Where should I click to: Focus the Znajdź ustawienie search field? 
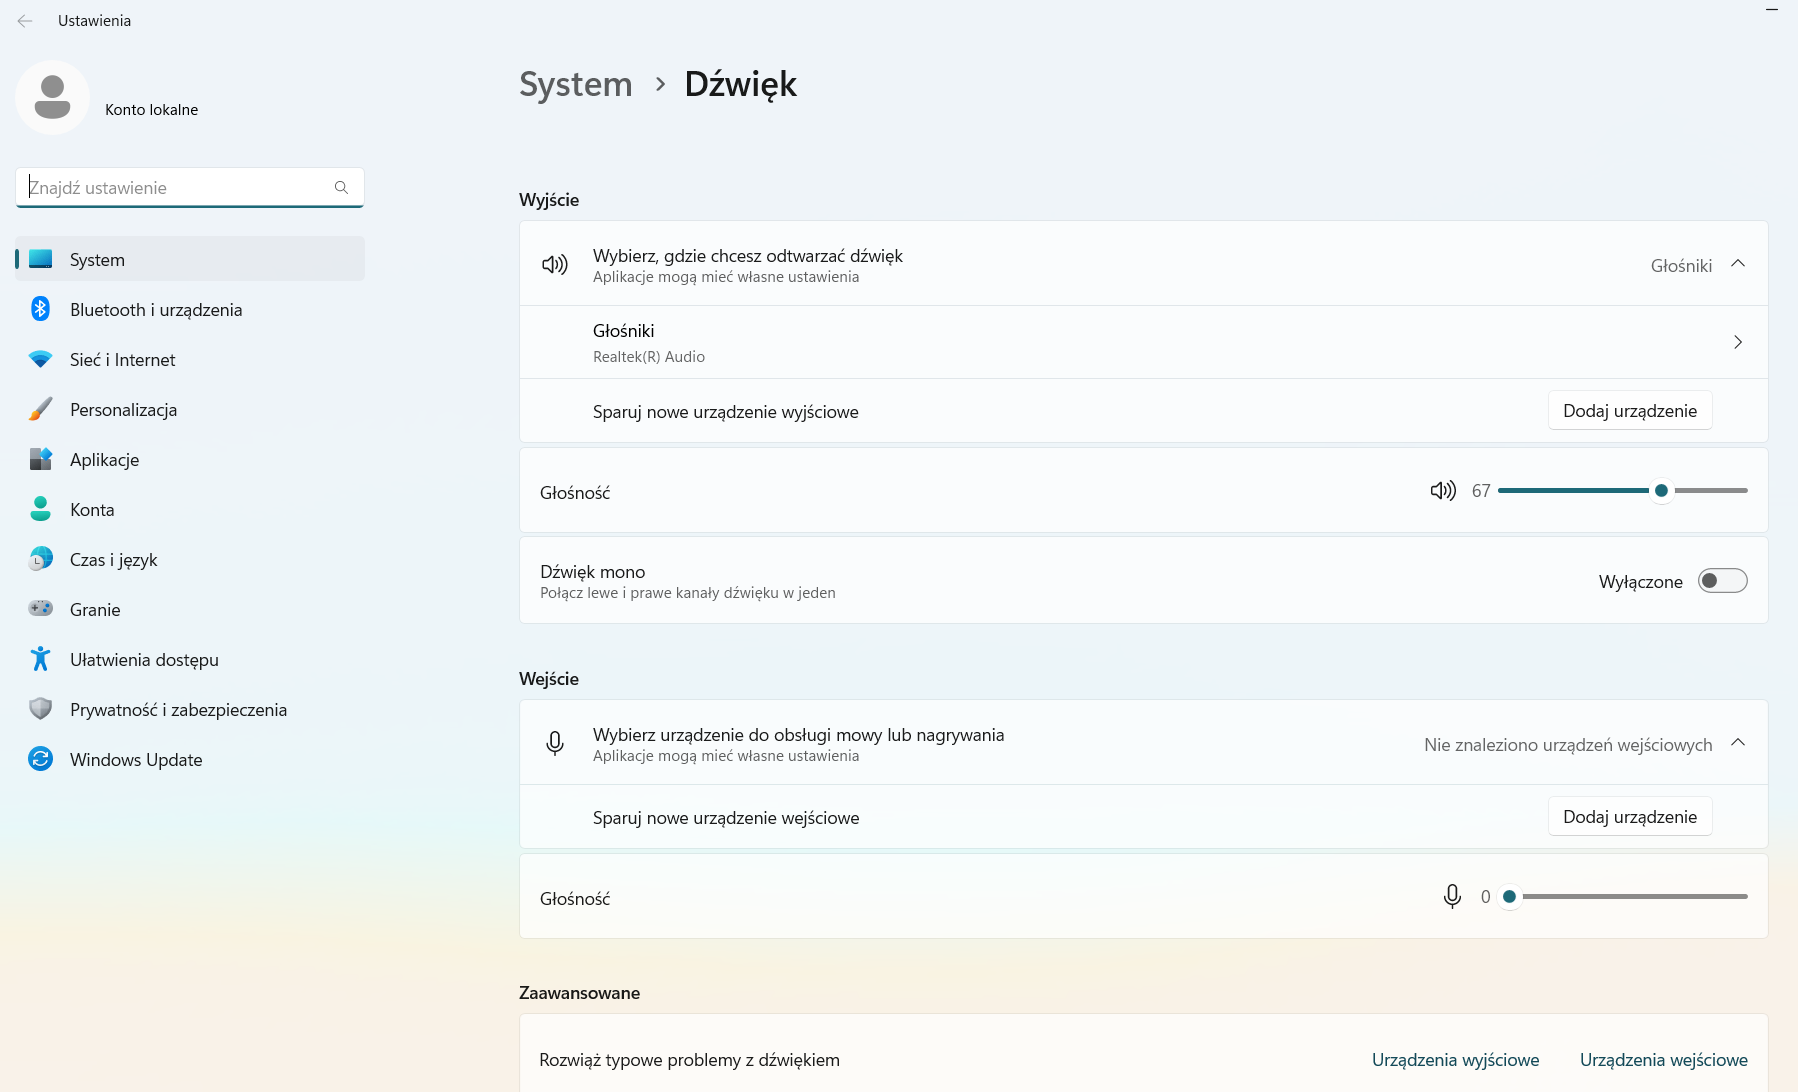tap(180, 188)
